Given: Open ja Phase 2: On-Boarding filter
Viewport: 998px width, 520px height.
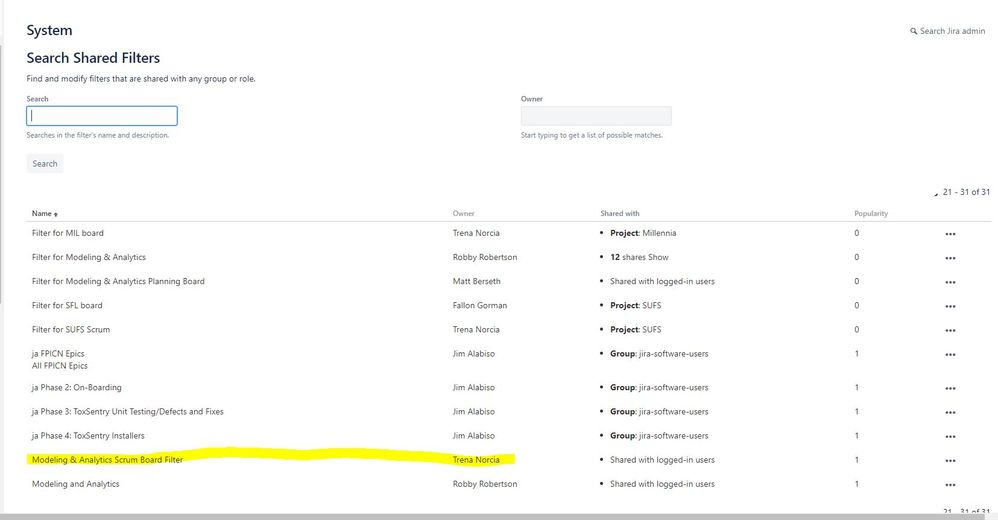Looking at the screenshot, I should coord(76,388).
